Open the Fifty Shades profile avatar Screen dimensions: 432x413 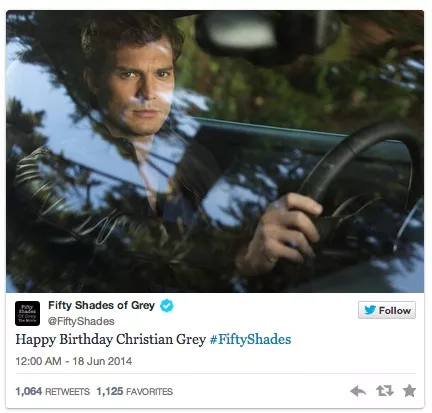coord(27,313)
